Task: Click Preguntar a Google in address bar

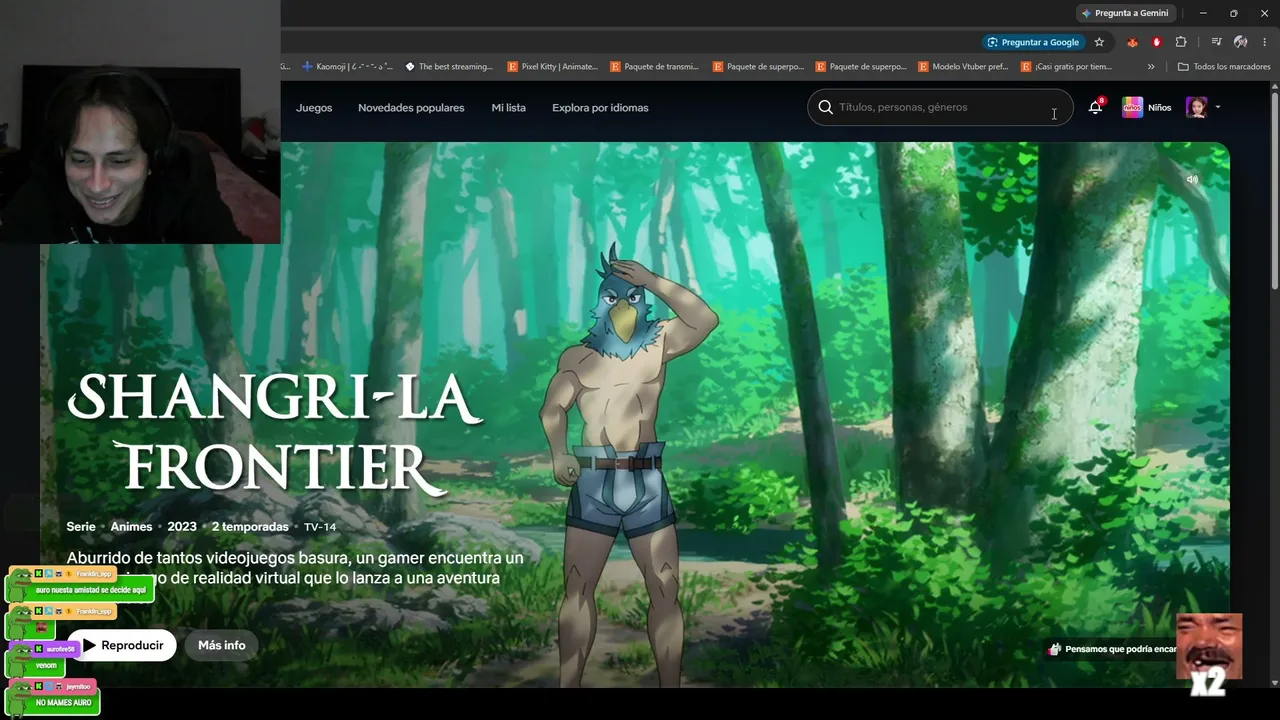Action: click(1033, 42)
